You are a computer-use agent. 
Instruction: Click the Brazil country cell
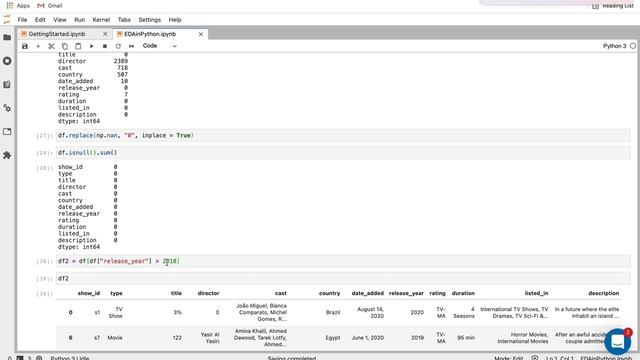[333, 312]
